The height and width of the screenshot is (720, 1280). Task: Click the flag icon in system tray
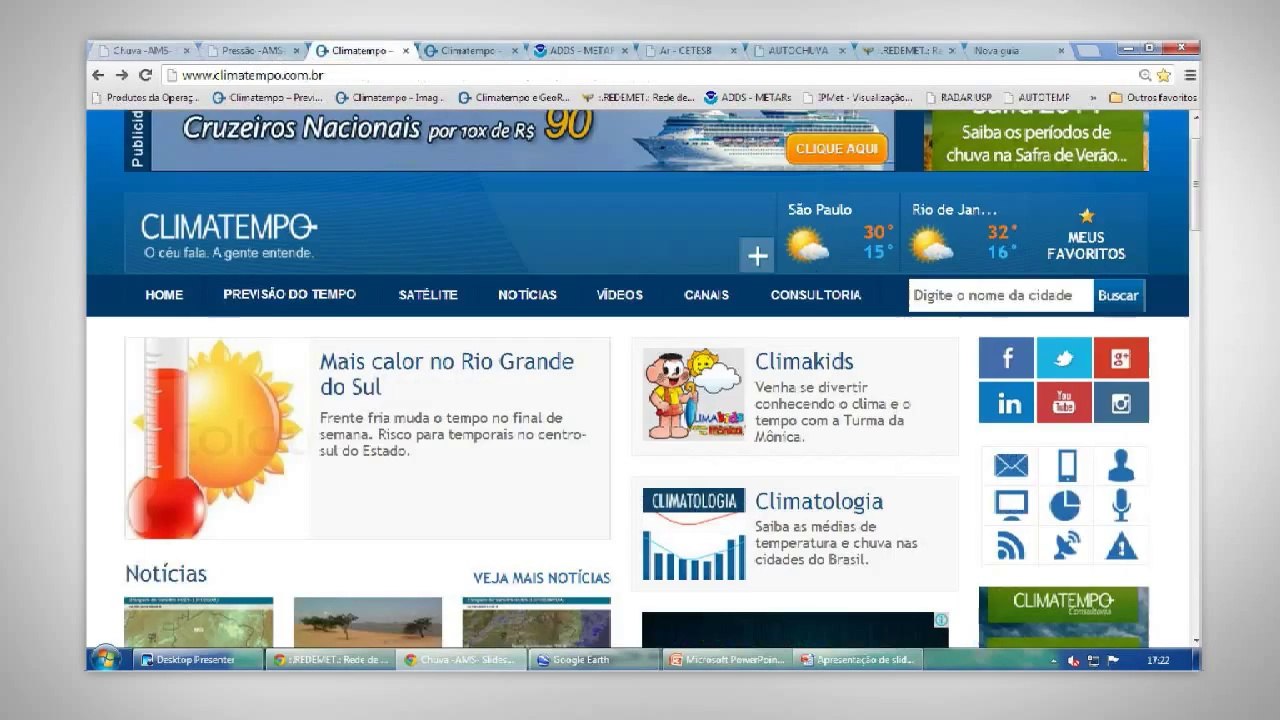[1113, 660]
